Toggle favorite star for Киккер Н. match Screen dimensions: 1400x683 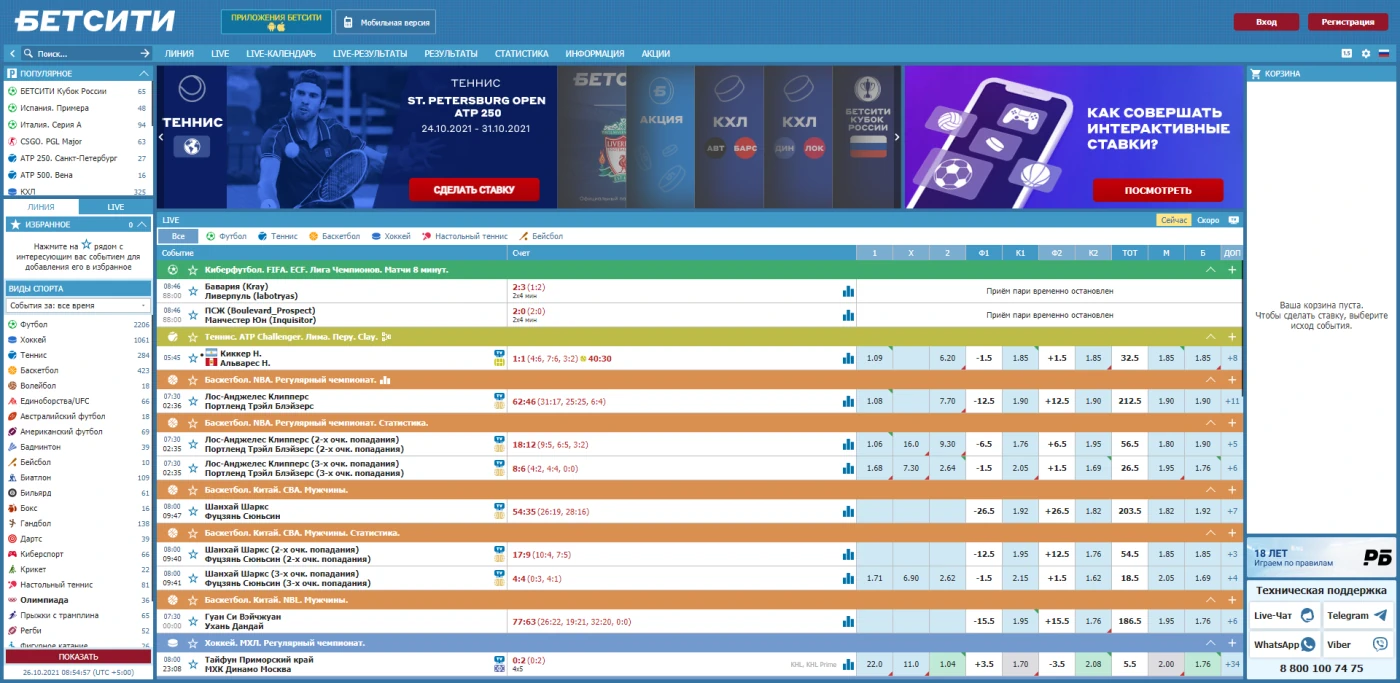(x=193, y=358)
